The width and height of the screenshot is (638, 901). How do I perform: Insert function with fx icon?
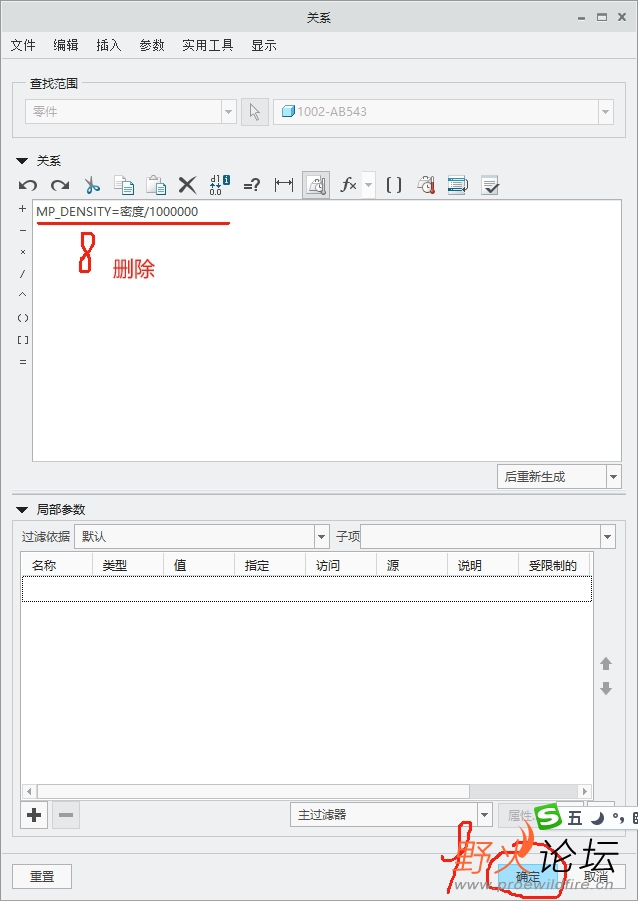tap(348, 185)
